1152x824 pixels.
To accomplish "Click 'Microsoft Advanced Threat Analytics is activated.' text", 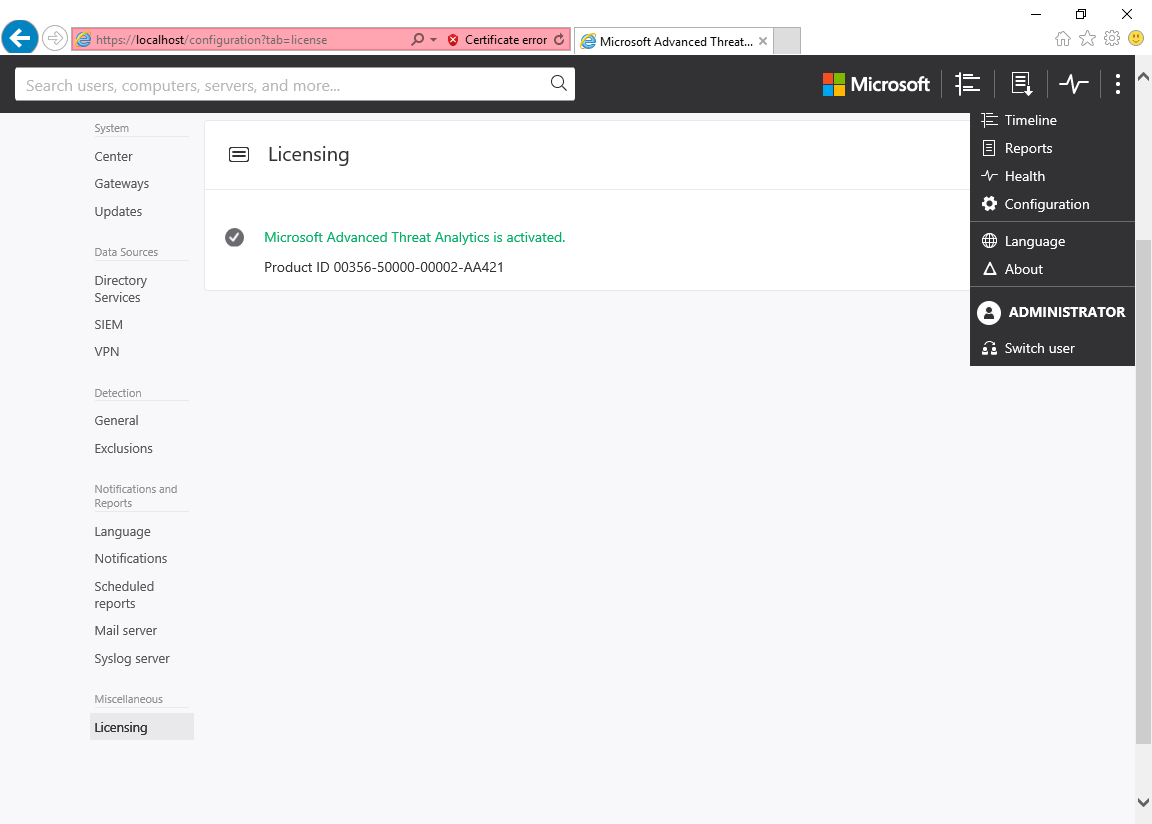I will point(414,237).
